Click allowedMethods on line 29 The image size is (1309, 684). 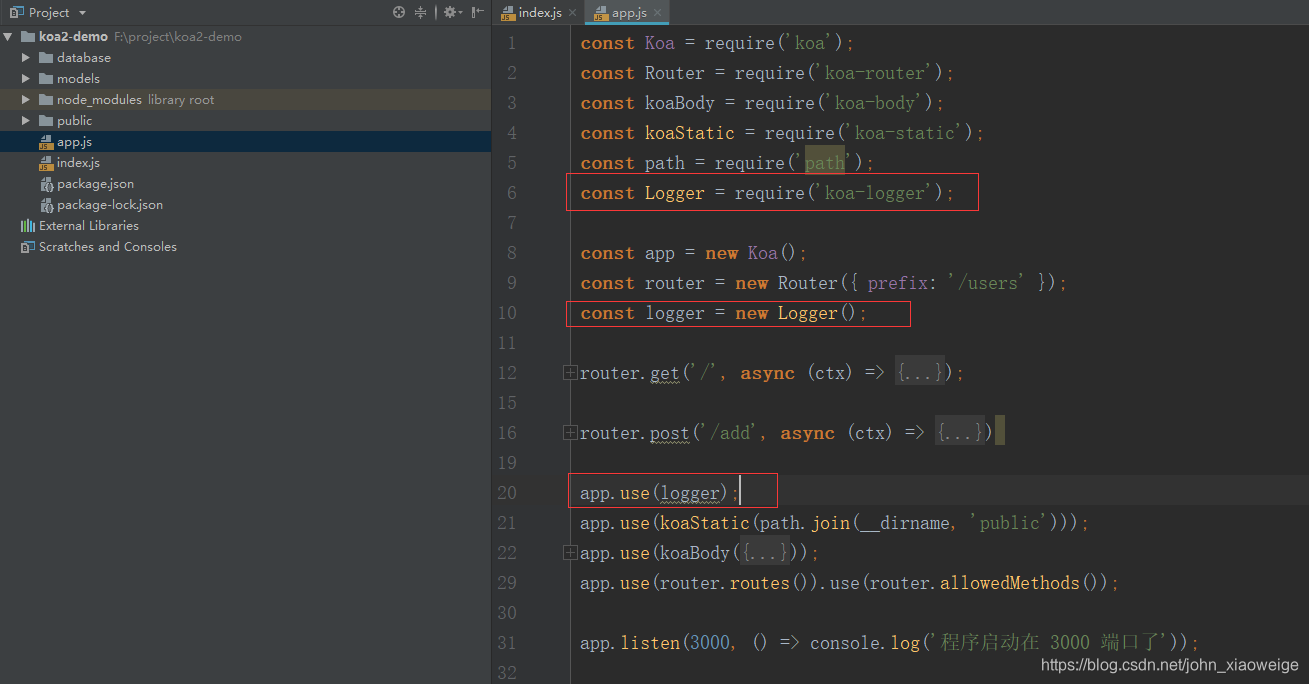1009,583
